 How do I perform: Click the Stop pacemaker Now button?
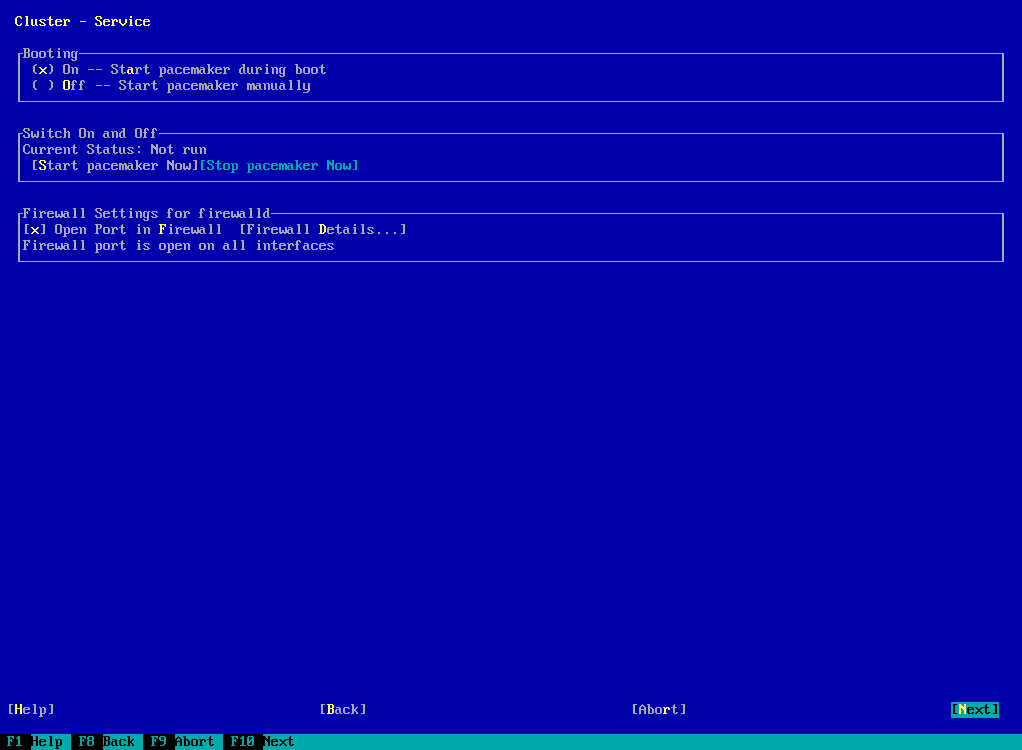click(279, 166)
